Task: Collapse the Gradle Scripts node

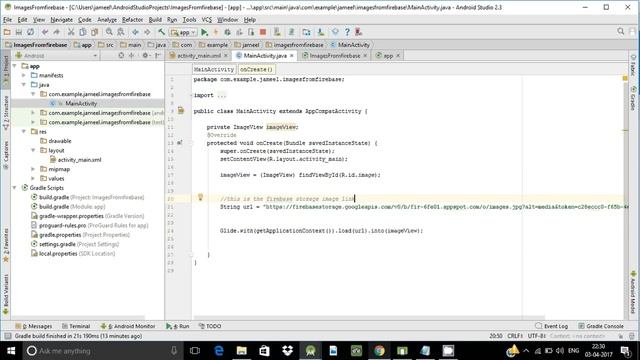Action: (x=15, y=188)
